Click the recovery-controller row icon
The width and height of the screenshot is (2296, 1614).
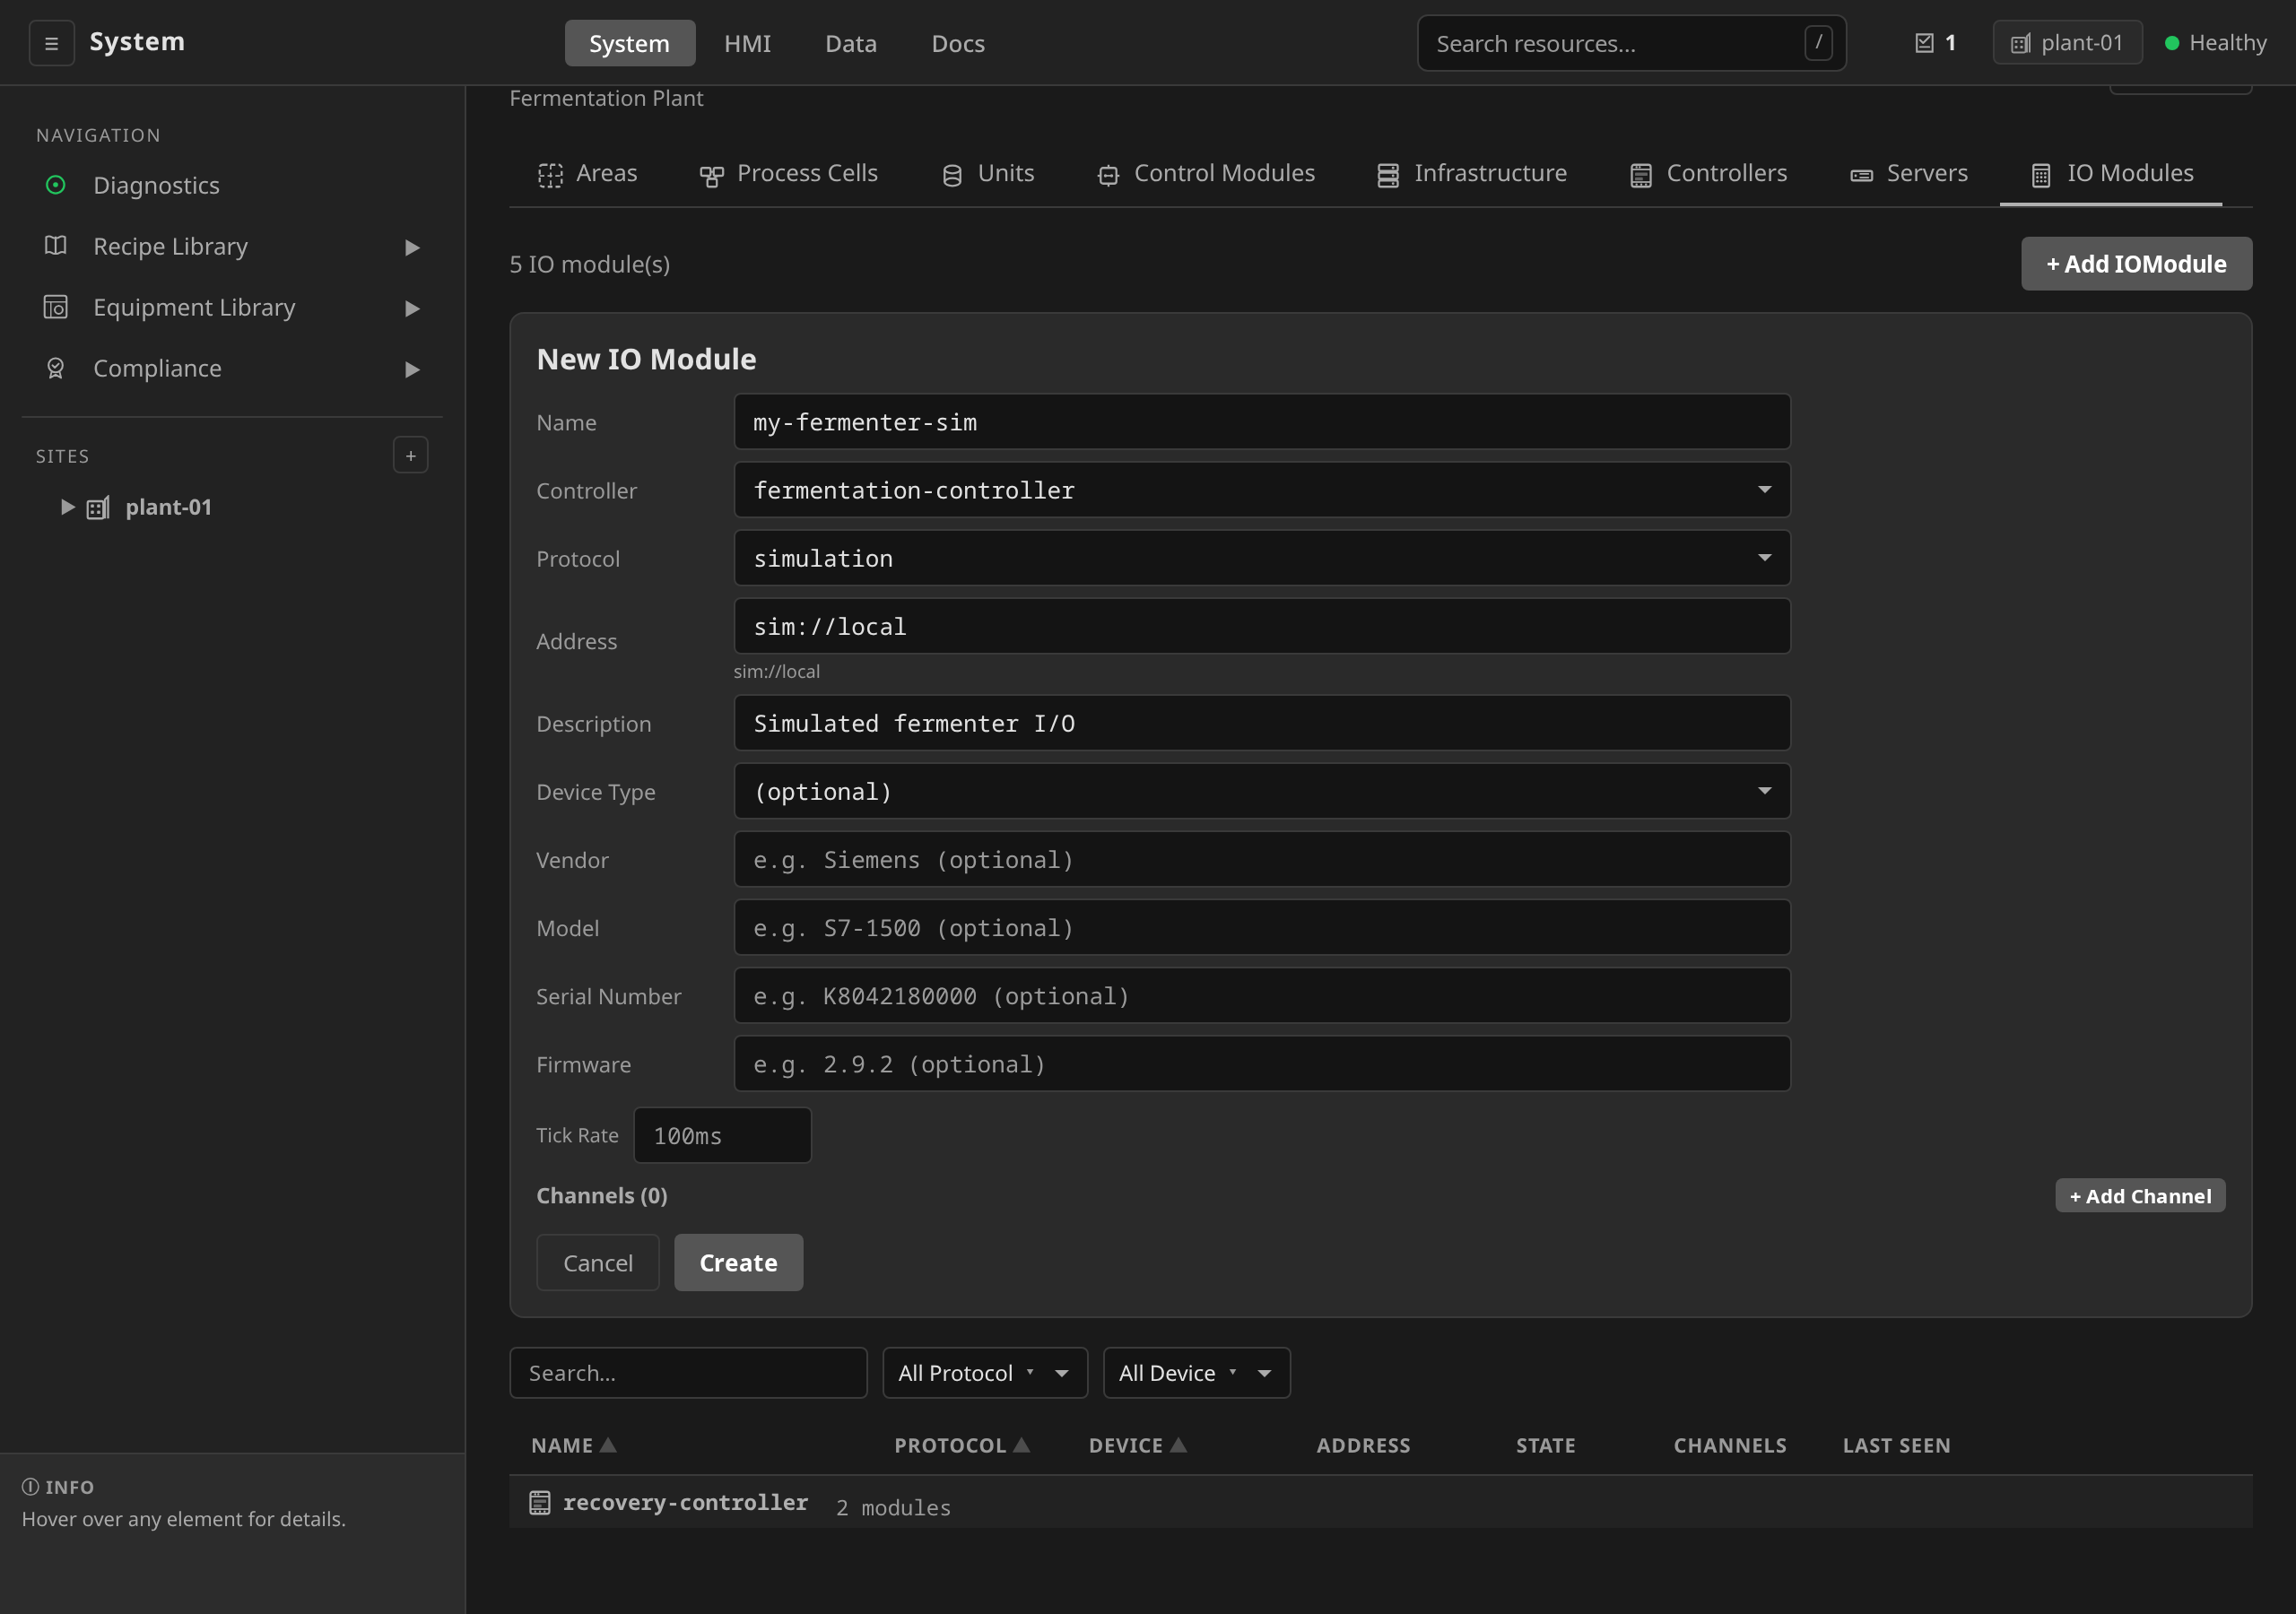539,1502
